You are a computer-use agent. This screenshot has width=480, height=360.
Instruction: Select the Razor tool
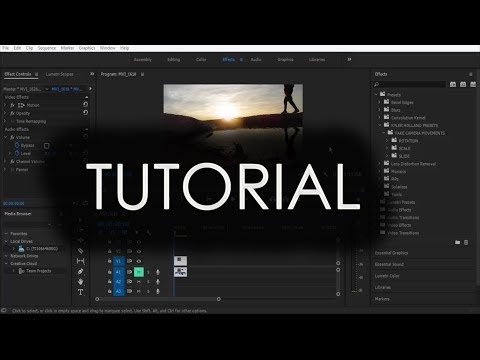80,251
